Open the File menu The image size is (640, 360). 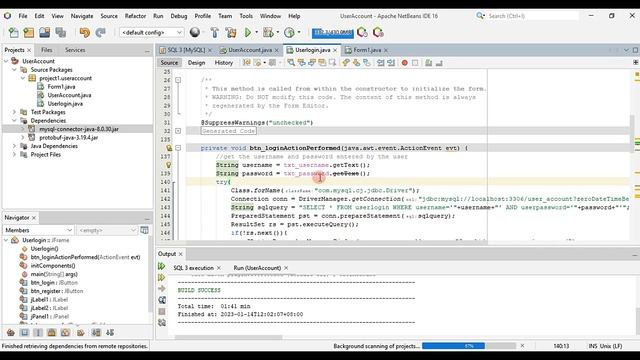pyautogui.click(x=23, y=16)
